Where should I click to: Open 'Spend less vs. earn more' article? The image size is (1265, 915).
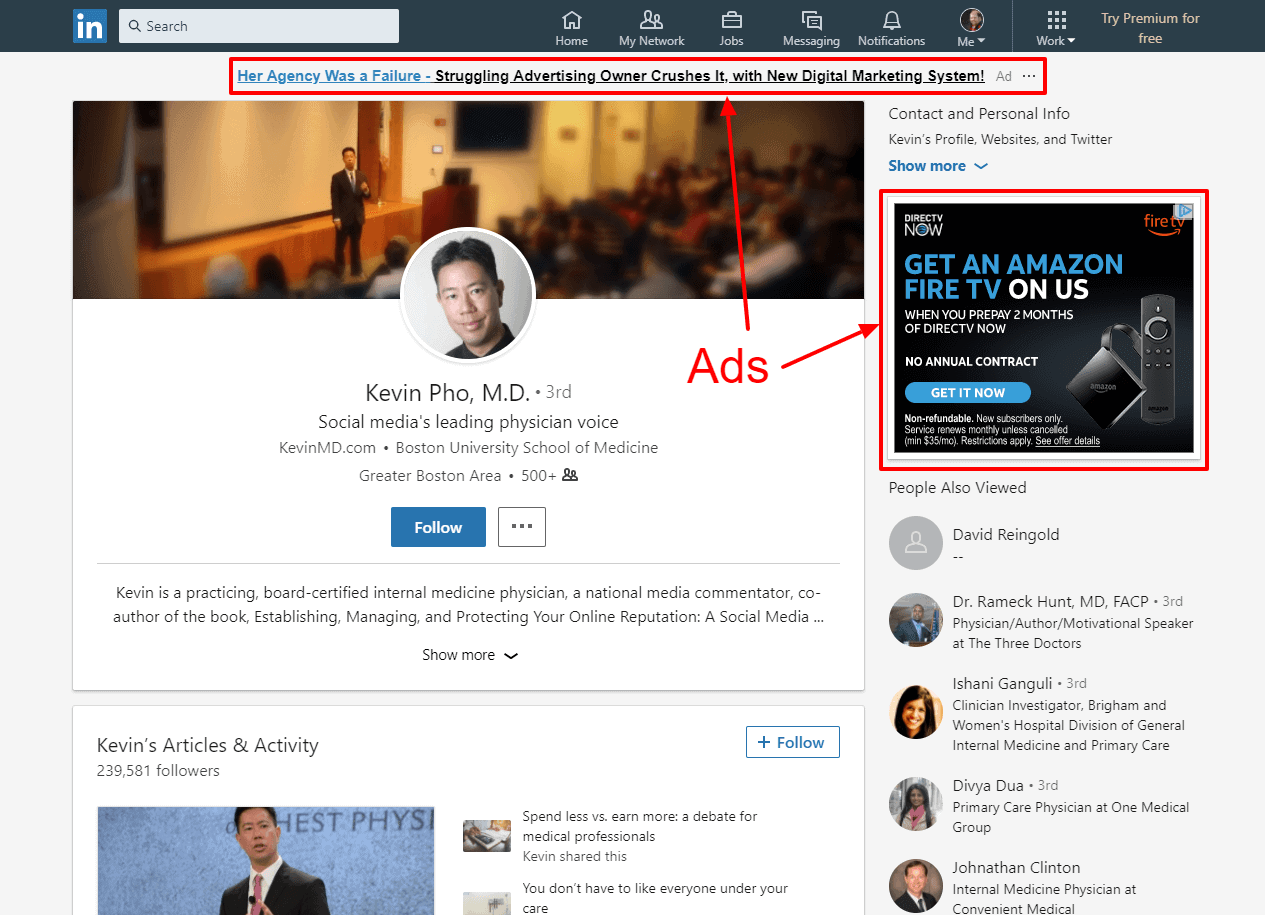[x=640, y=826]
